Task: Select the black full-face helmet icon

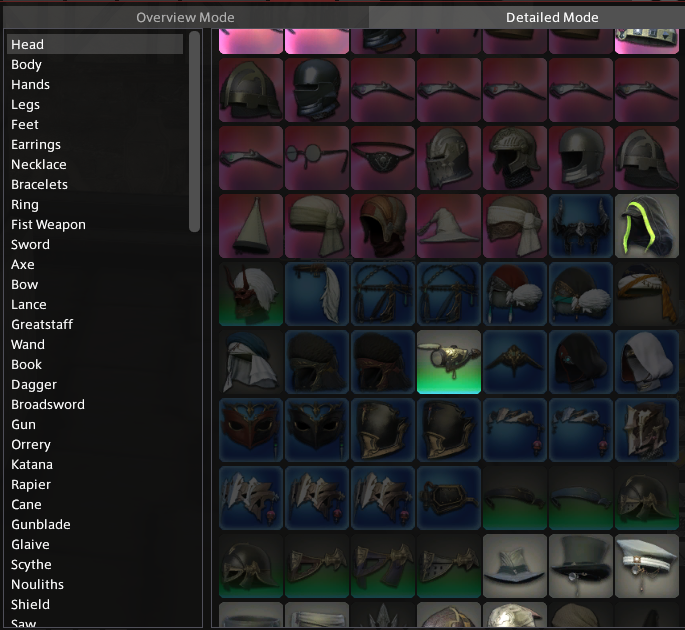Action: pos(317,90)
